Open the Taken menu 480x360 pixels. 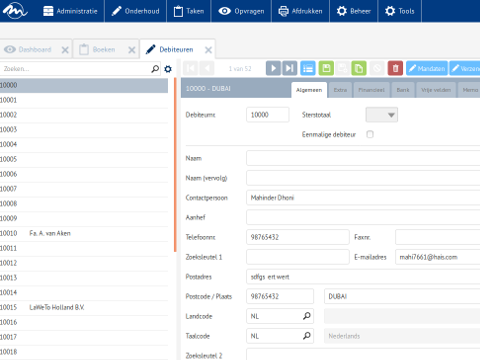pyautogui.click(x=189, y=11)
